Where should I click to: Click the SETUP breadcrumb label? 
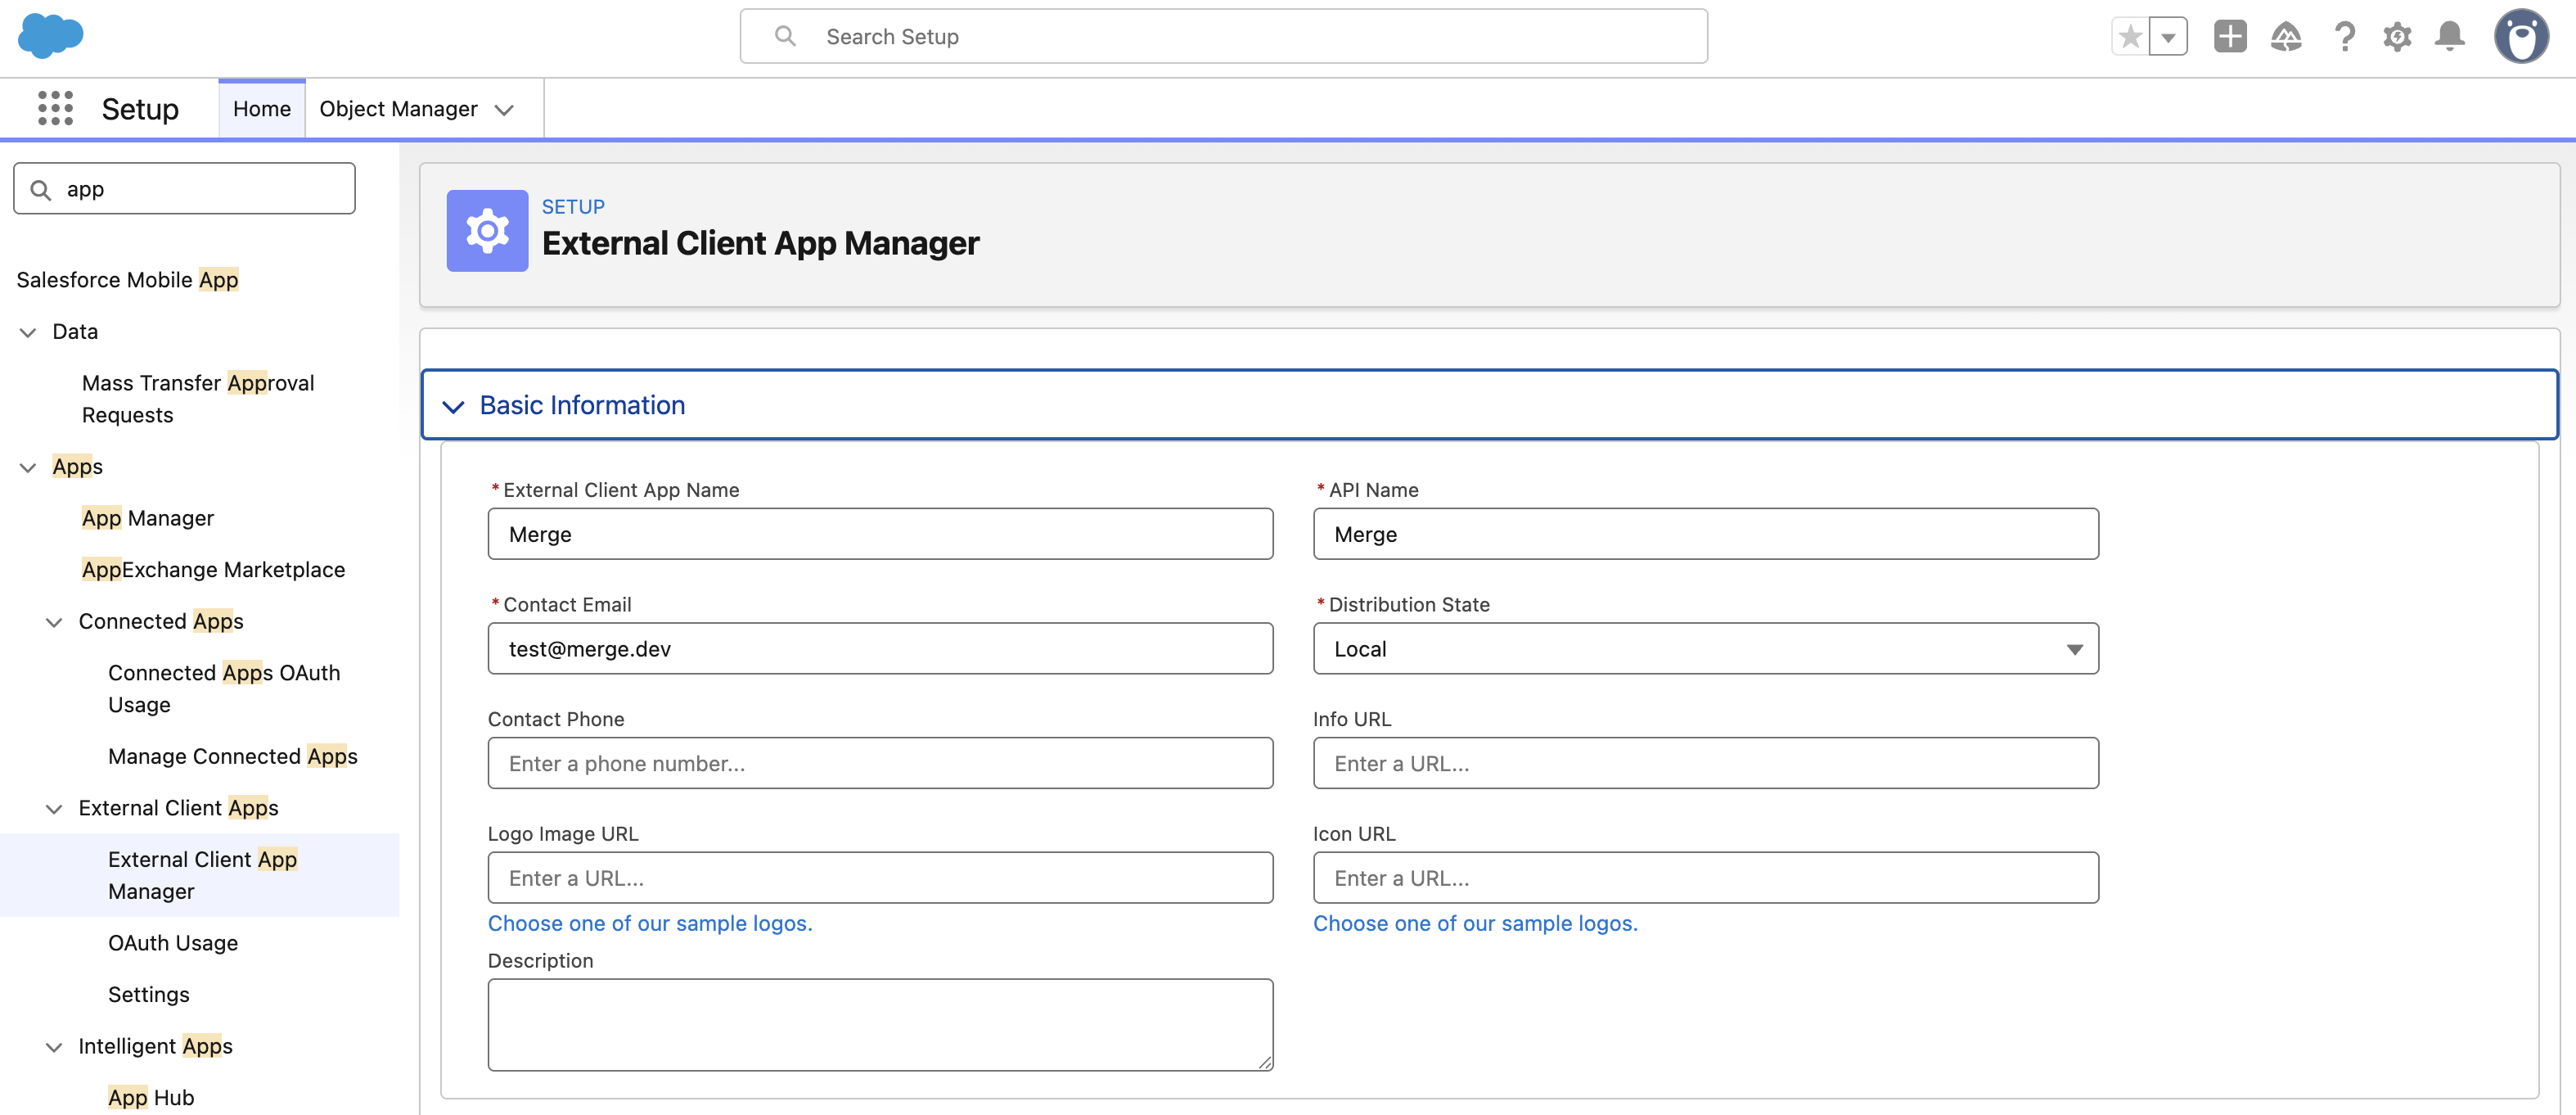573,206
